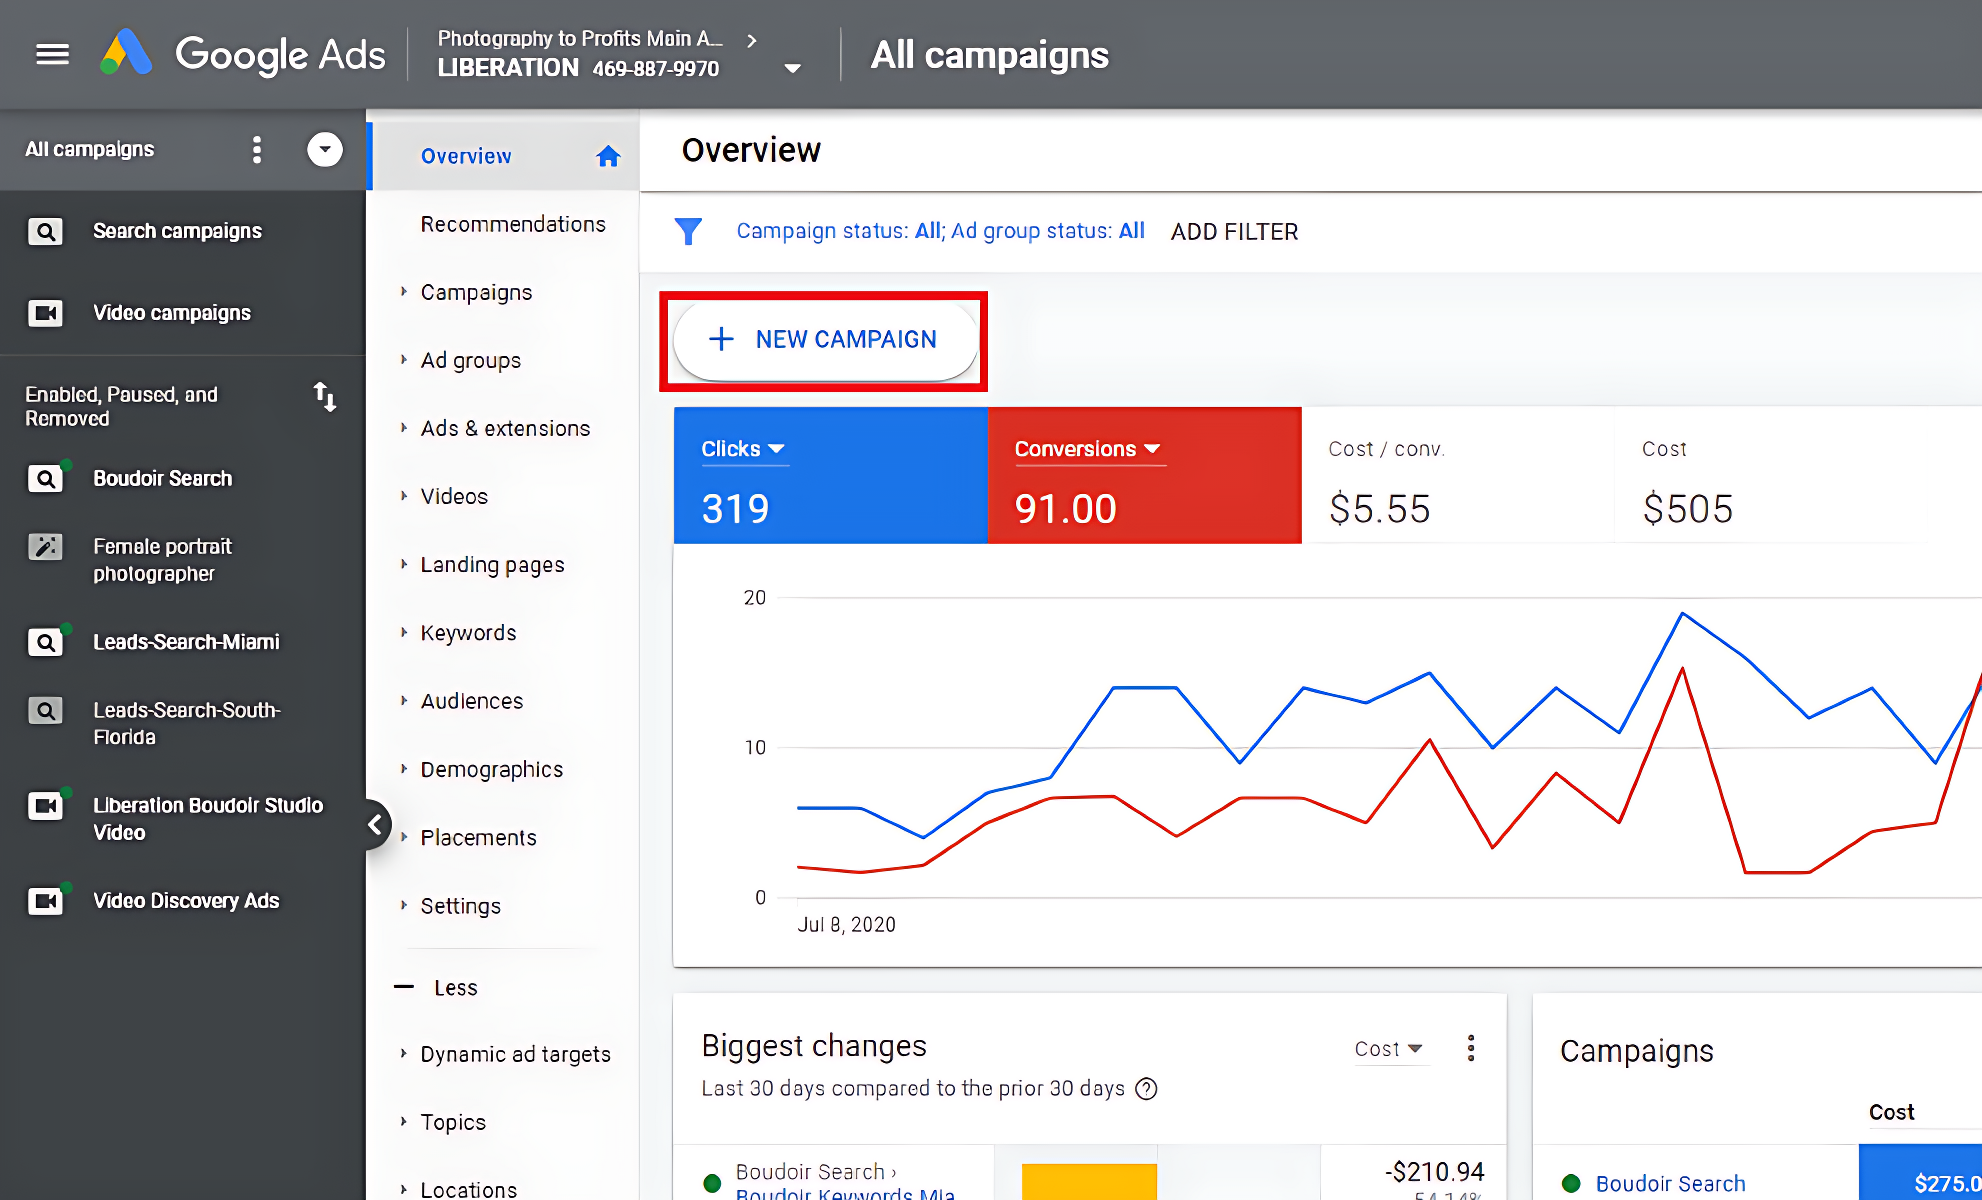Viewport: 1982px width, 1200px height.
Task: Toggle campaign sort order arrows icon
Action: point(324,396)
